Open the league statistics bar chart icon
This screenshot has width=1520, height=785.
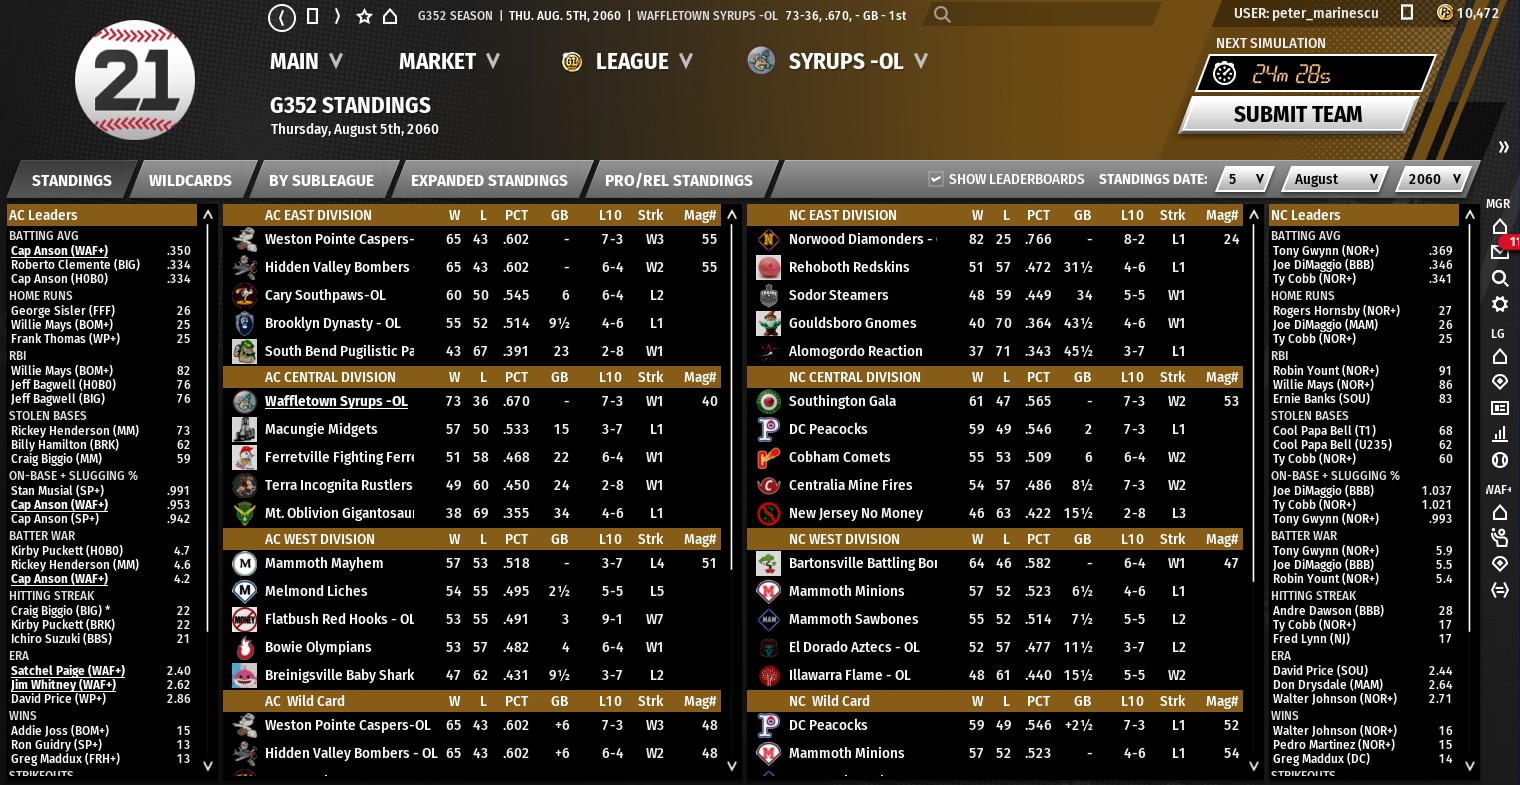point(1499,434)
